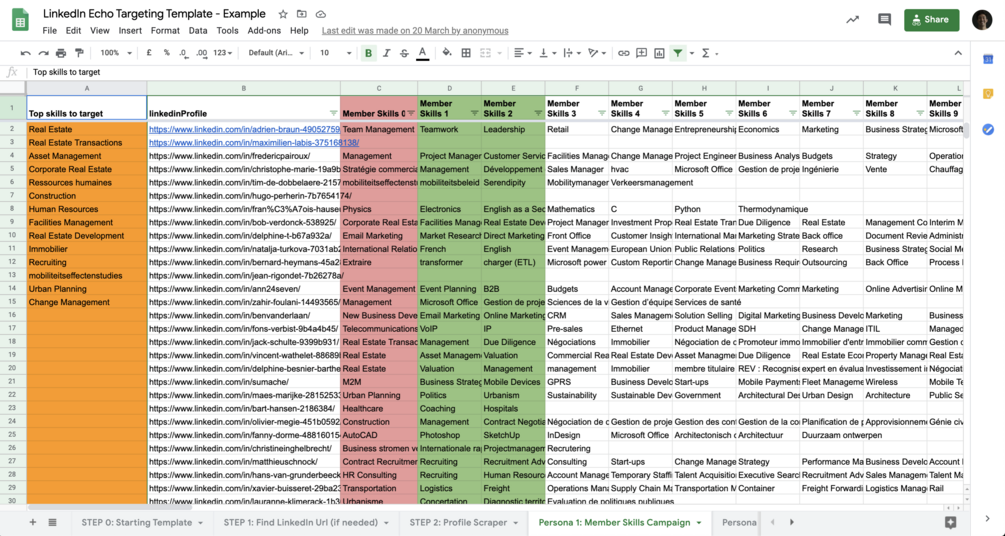The width and height of the screenshot is (1005, 536).
Task: Click the Redo icon in the toolbar
Action: (x=43, y=53)
